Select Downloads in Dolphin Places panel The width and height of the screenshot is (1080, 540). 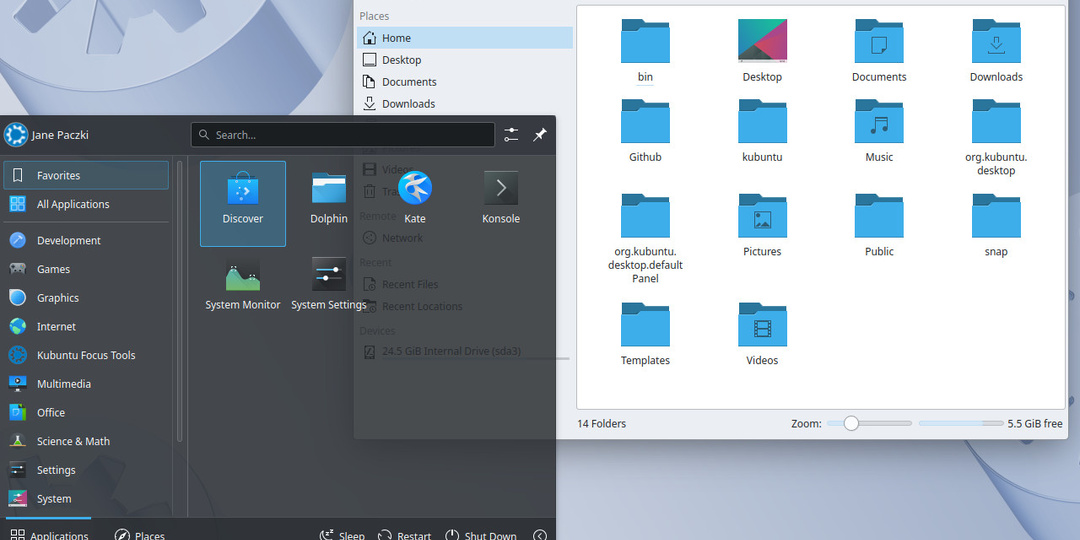(x=465, y=104)
